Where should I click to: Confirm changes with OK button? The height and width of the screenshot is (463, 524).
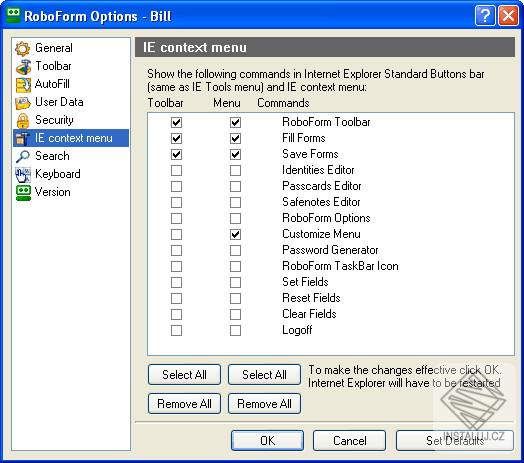[267, 441]
